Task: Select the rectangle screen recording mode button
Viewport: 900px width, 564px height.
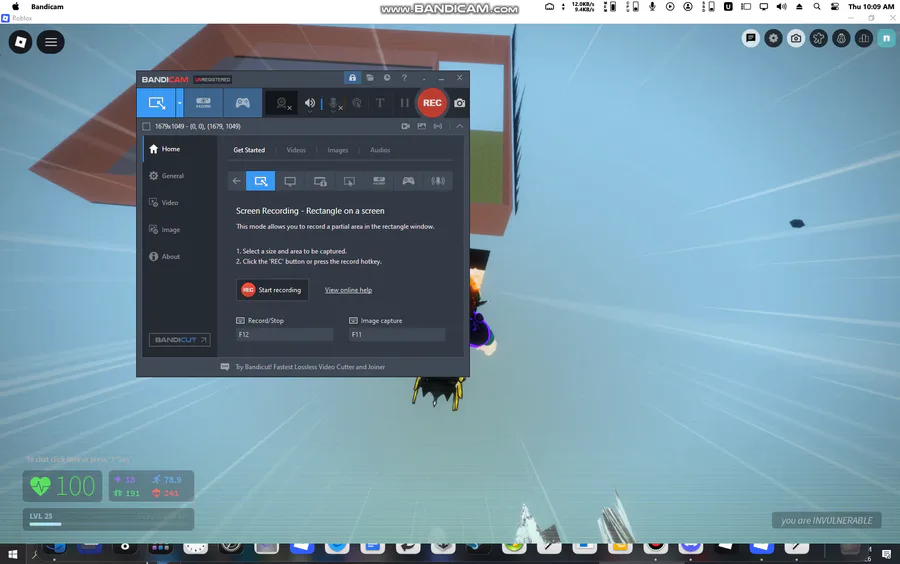Action: click(x=156, y=103)
